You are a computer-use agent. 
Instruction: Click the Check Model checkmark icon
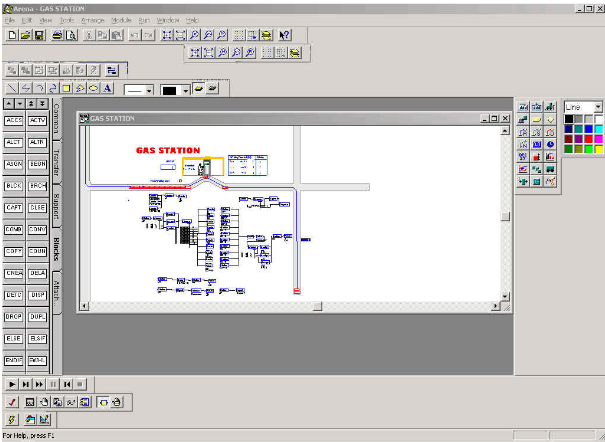12,402
